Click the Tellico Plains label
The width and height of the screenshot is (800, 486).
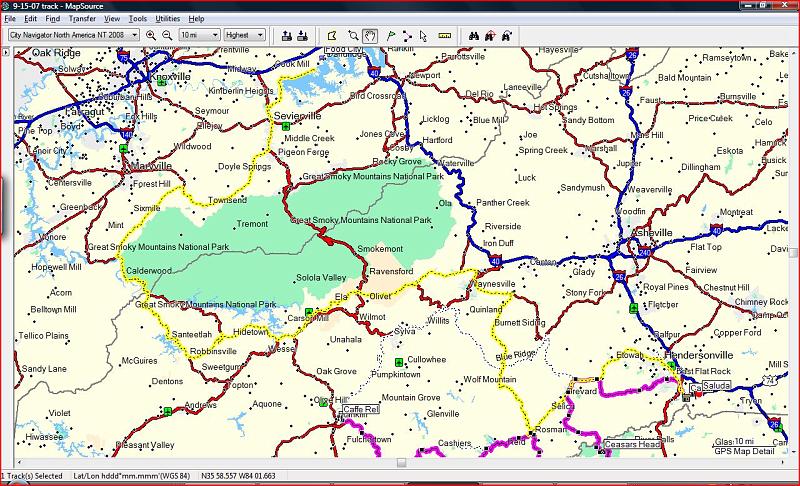point(43,336)
